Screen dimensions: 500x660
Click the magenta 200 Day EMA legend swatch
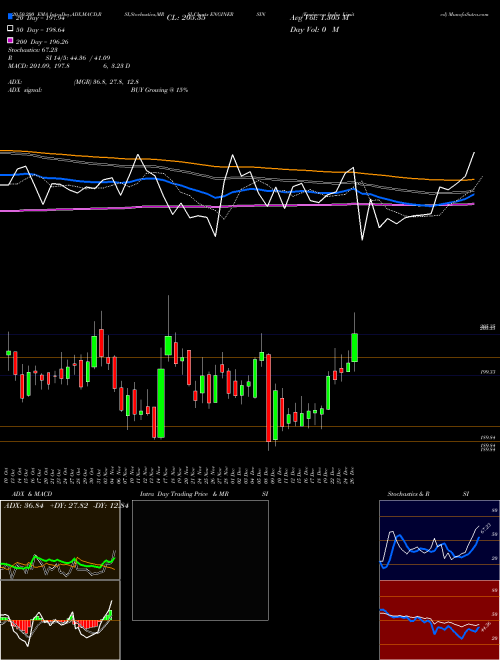click(10, 41)
